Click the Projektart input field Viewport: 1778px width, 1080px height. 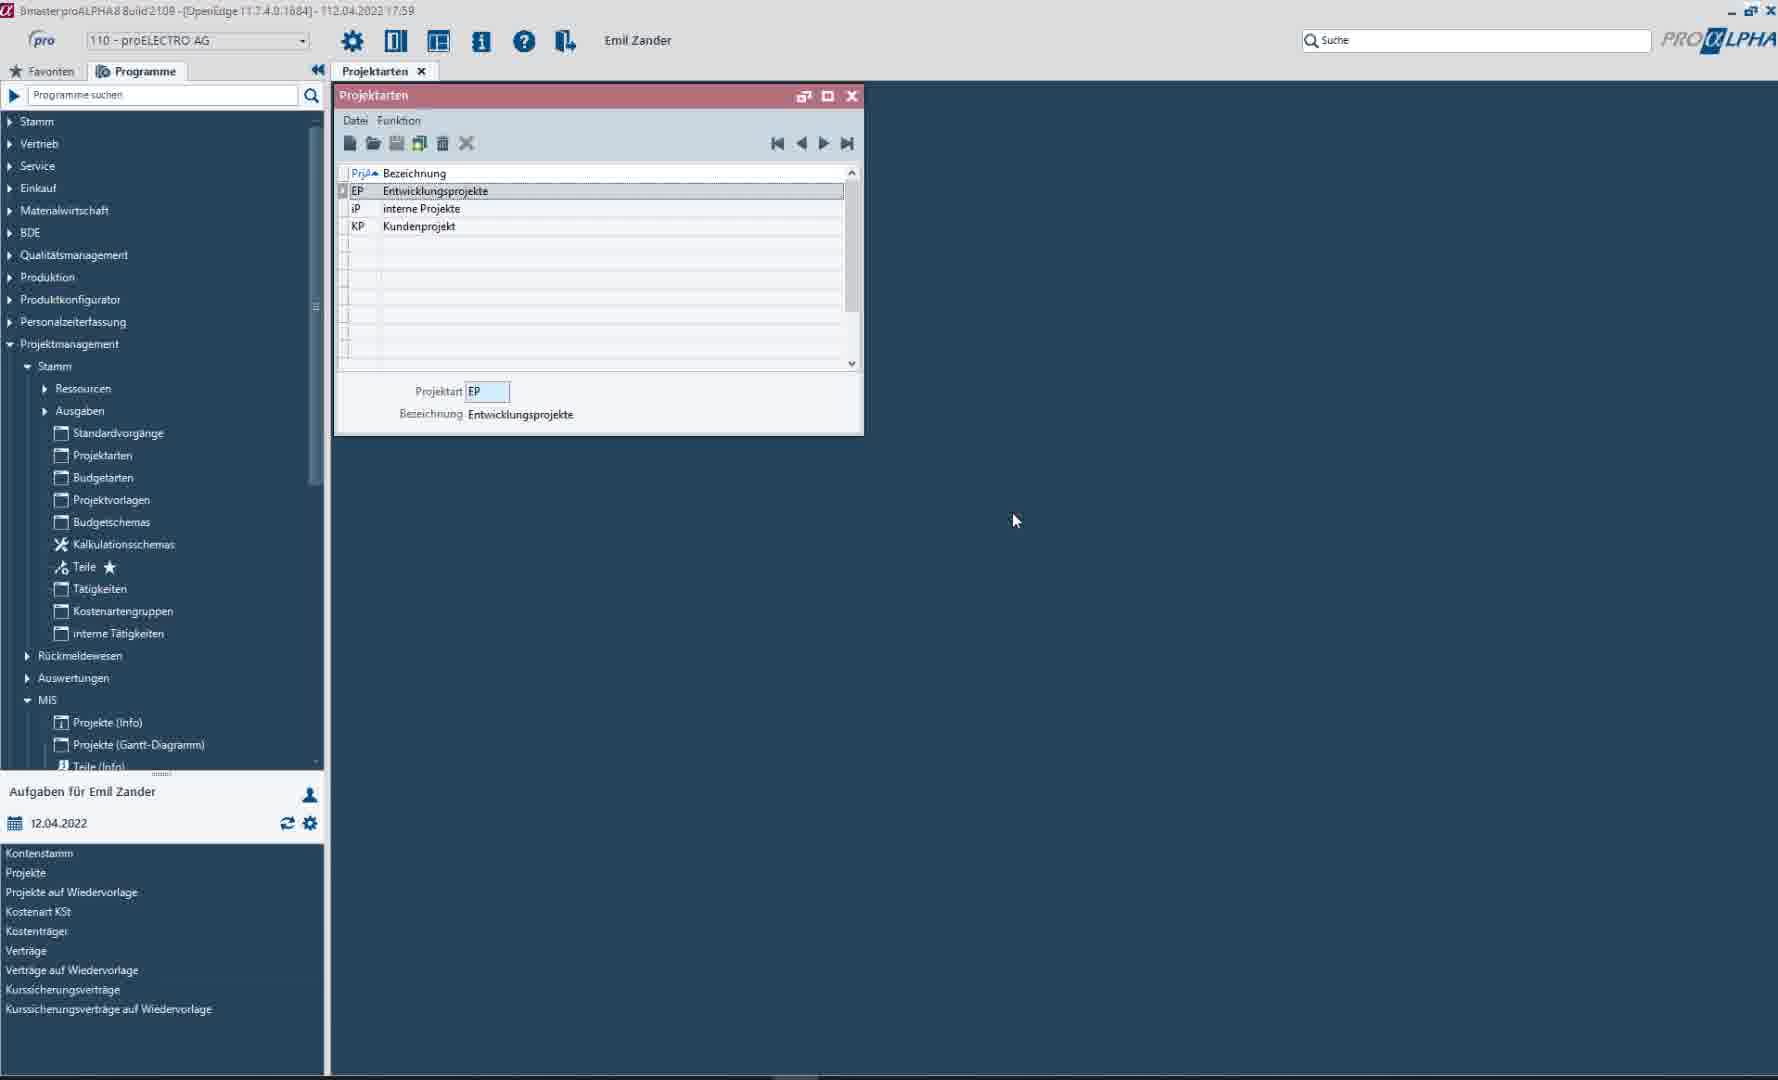click(487, 391)
